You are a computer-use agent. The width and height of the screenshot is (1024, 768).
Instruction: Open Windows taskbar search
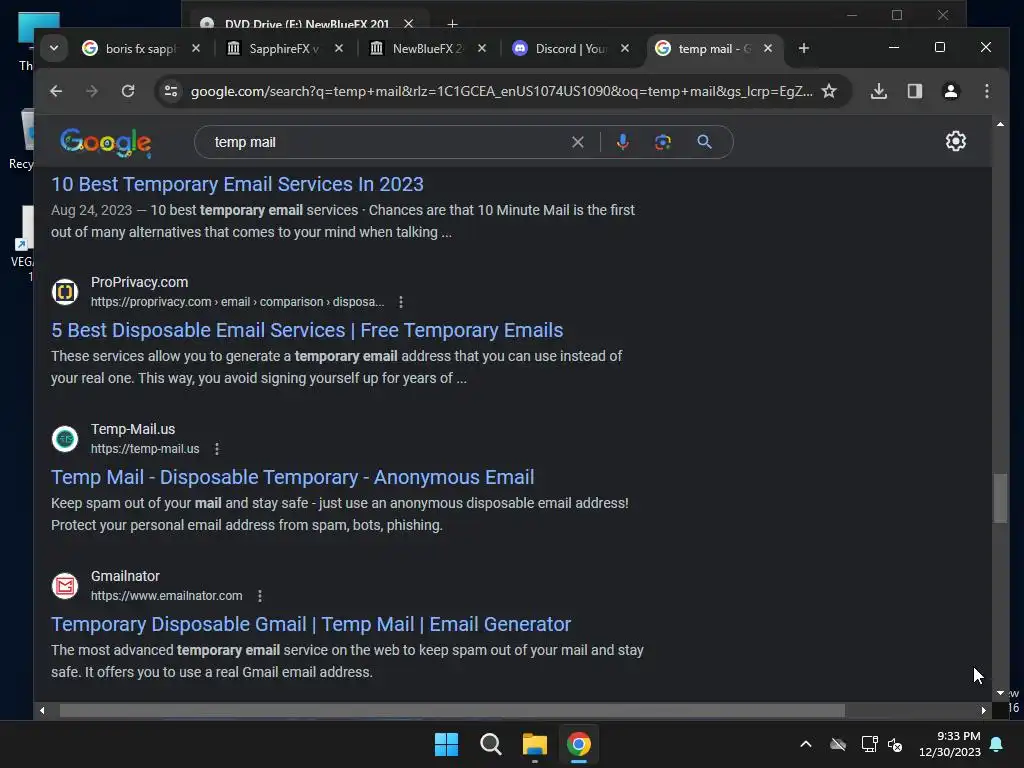[490, 744]
